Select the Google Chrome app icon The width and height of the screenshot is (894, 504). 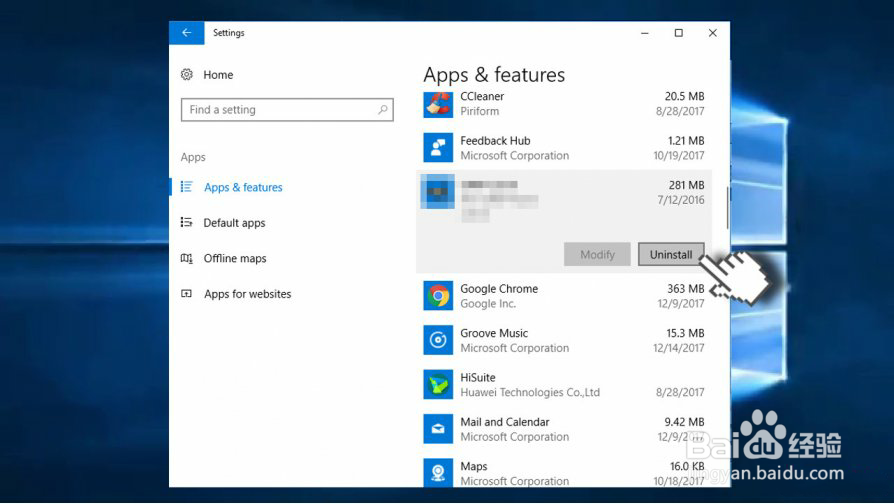tap(438, 296)
